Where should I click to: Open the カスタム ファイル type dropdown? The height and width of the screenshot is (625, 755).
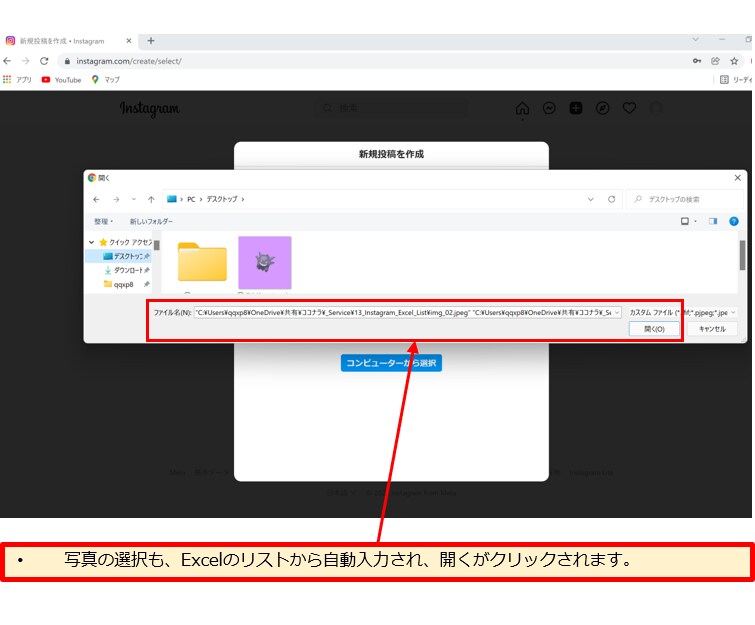click(x=683, y=313)
